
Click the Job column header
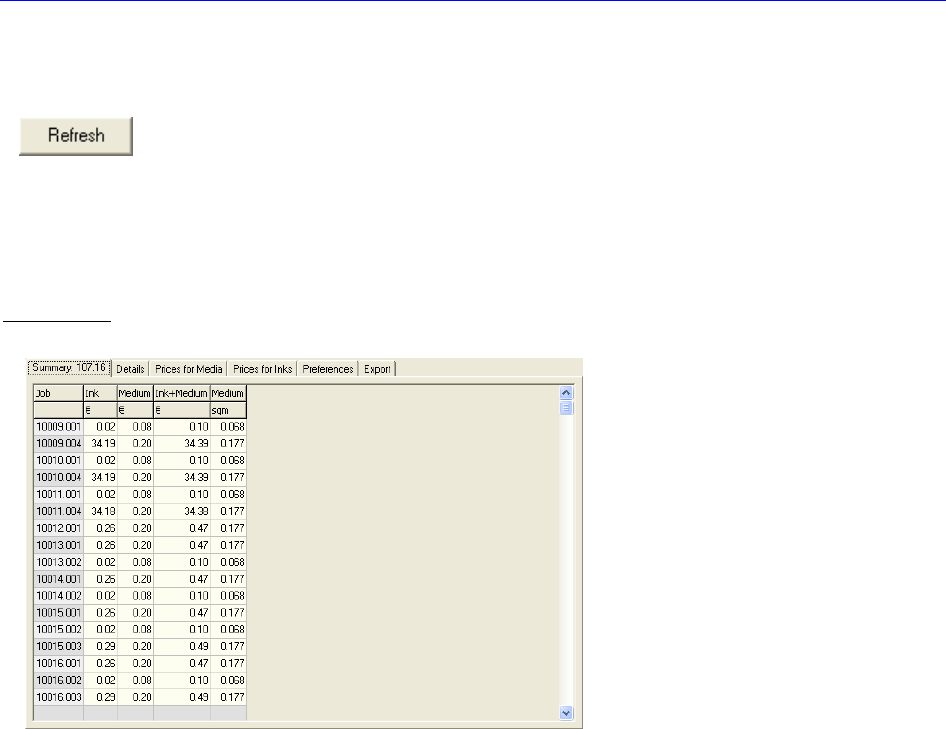coord(58,393)
